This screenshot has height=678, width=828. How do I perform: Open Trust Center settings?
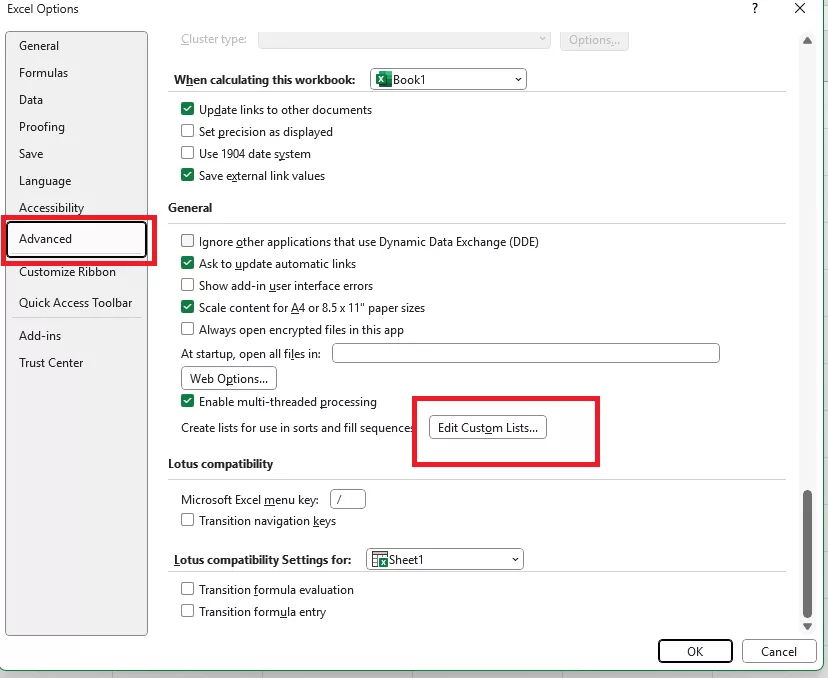(51, 363)
